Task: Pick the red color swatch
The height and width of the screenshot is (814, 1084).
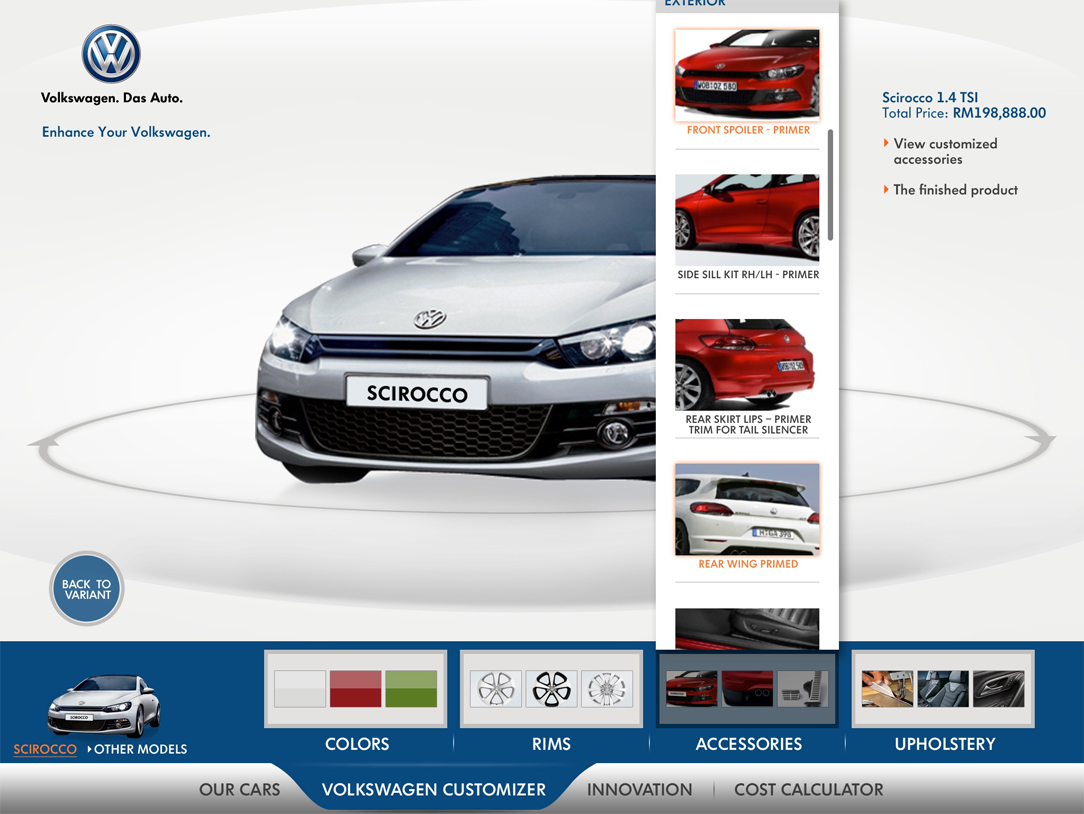Action: click(355, 688)
